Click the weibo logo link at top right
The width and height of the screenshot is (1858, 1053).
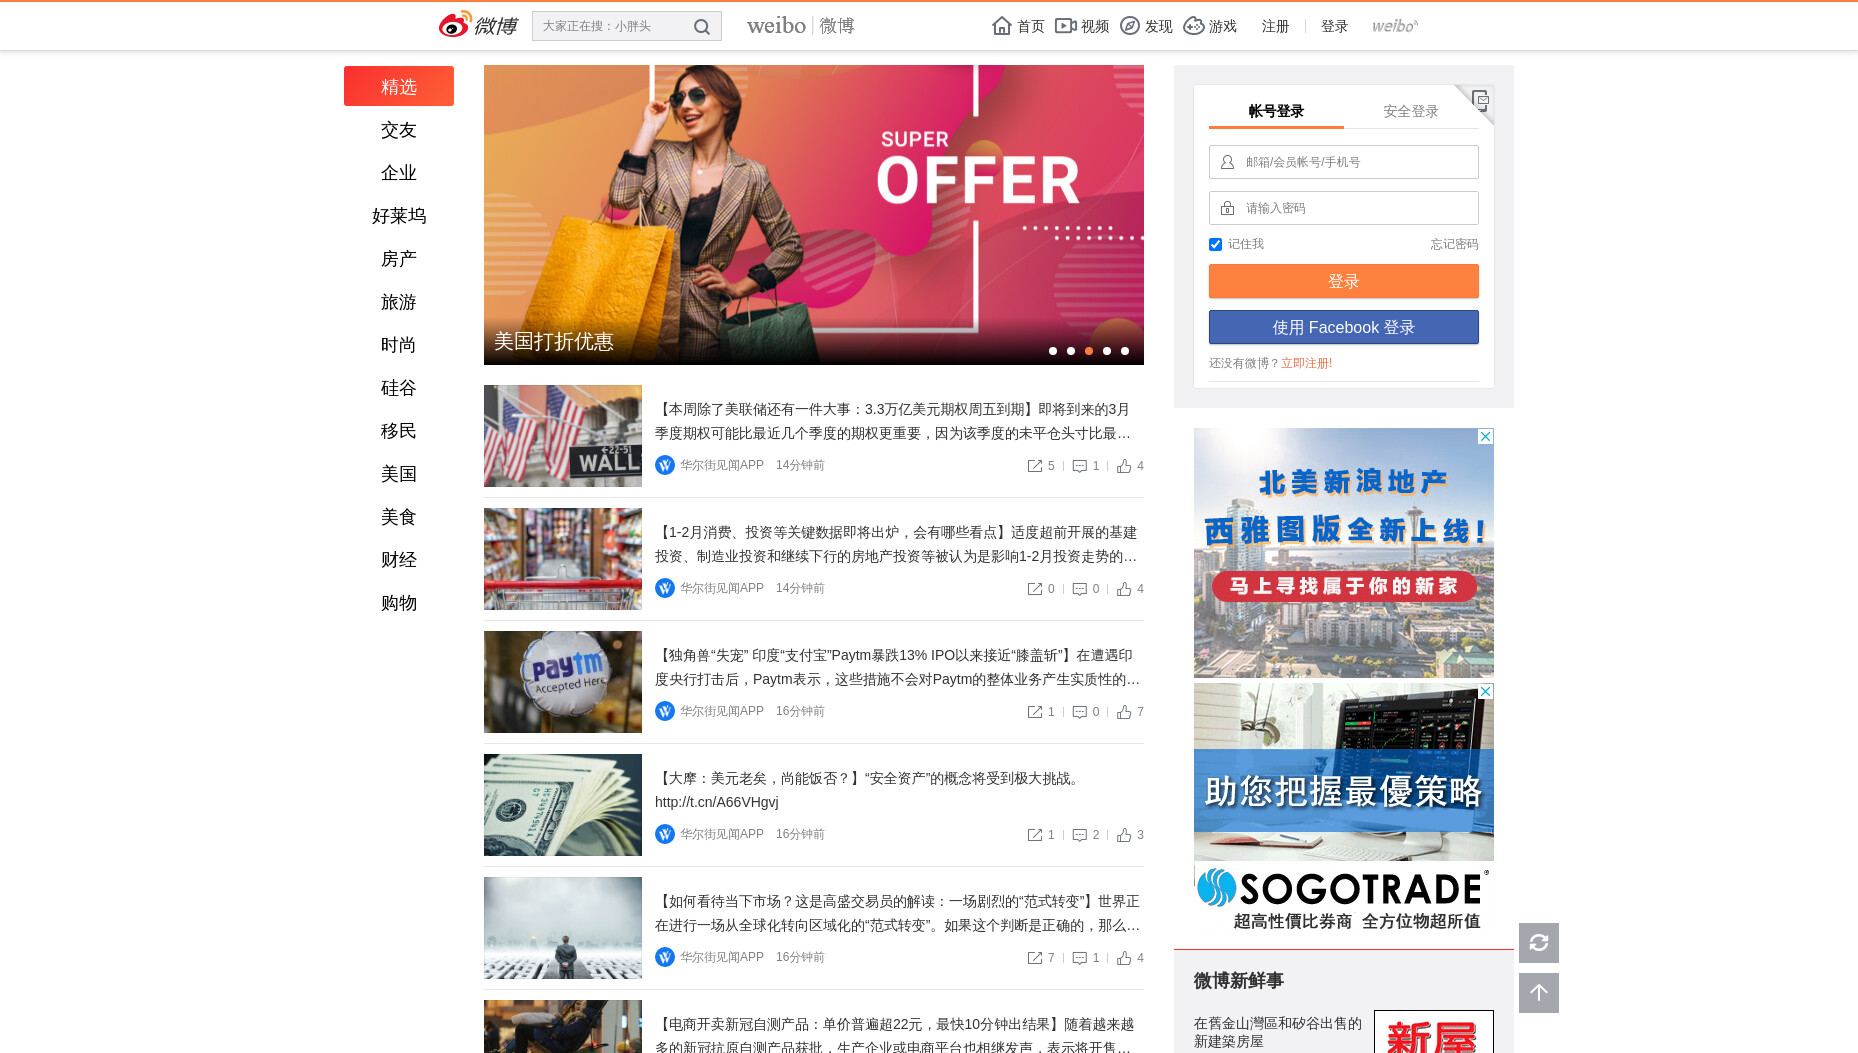(x=1395, y=26)
